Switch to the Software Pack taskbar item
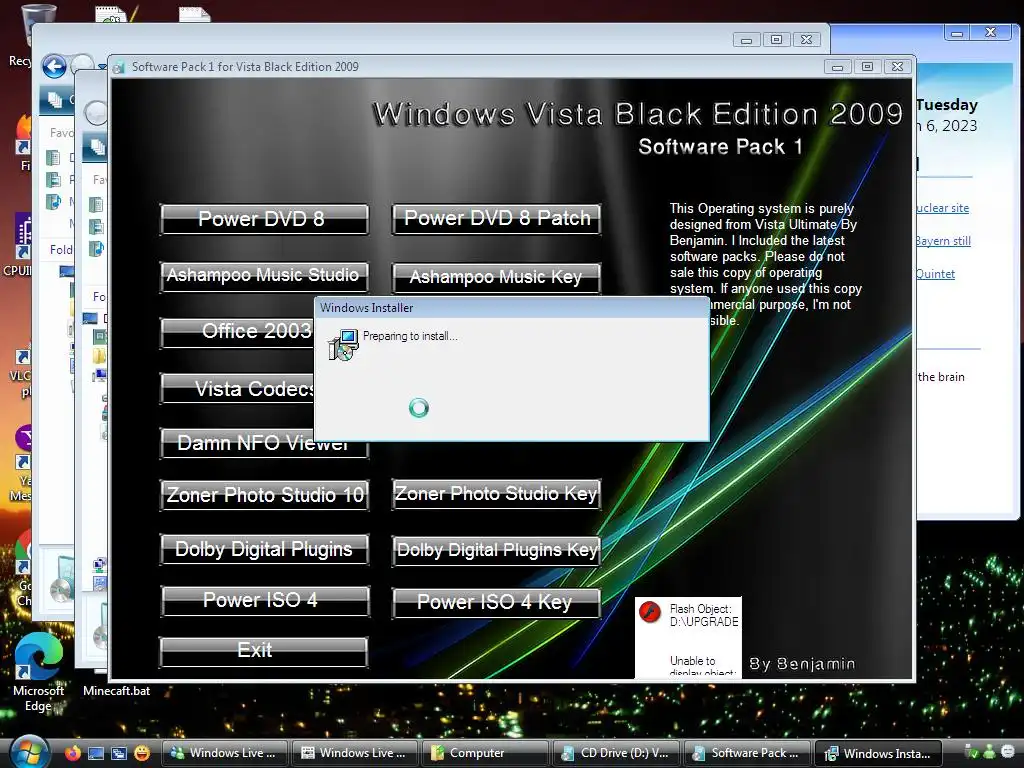 (746, 753)
